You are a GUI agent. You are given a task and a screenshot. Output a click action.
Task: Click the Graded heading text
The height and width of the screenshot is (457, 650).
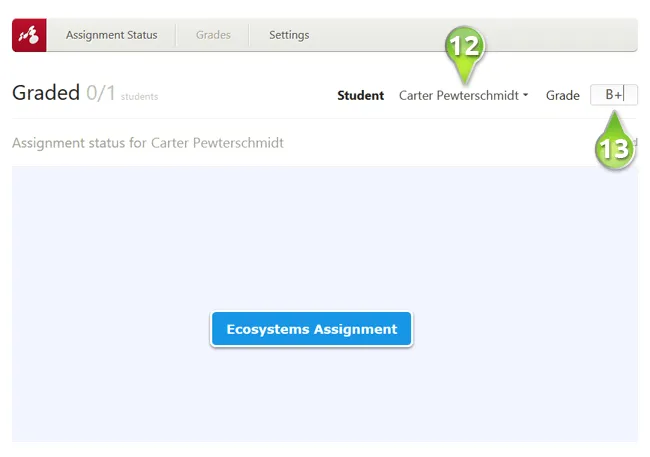pyautogui.click(x=45, y=93)
